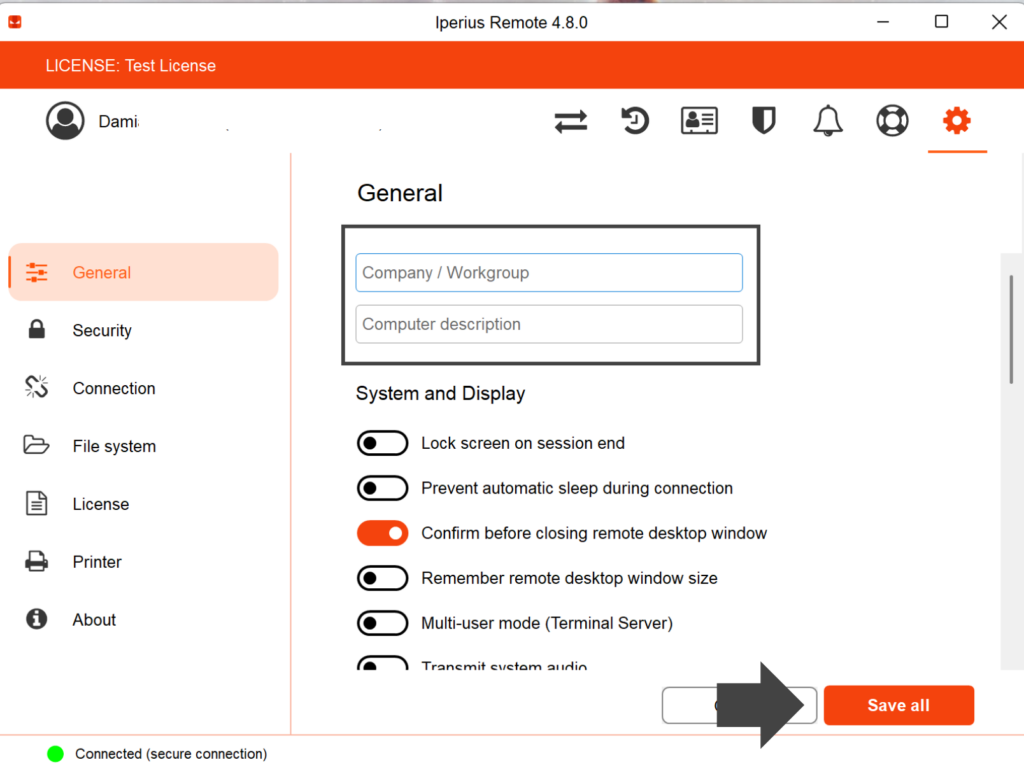Image resolution: width=1024 pixels, height=769 pixels.
Task: Enable Remember remote desktop window size
Action: [382, 578]
